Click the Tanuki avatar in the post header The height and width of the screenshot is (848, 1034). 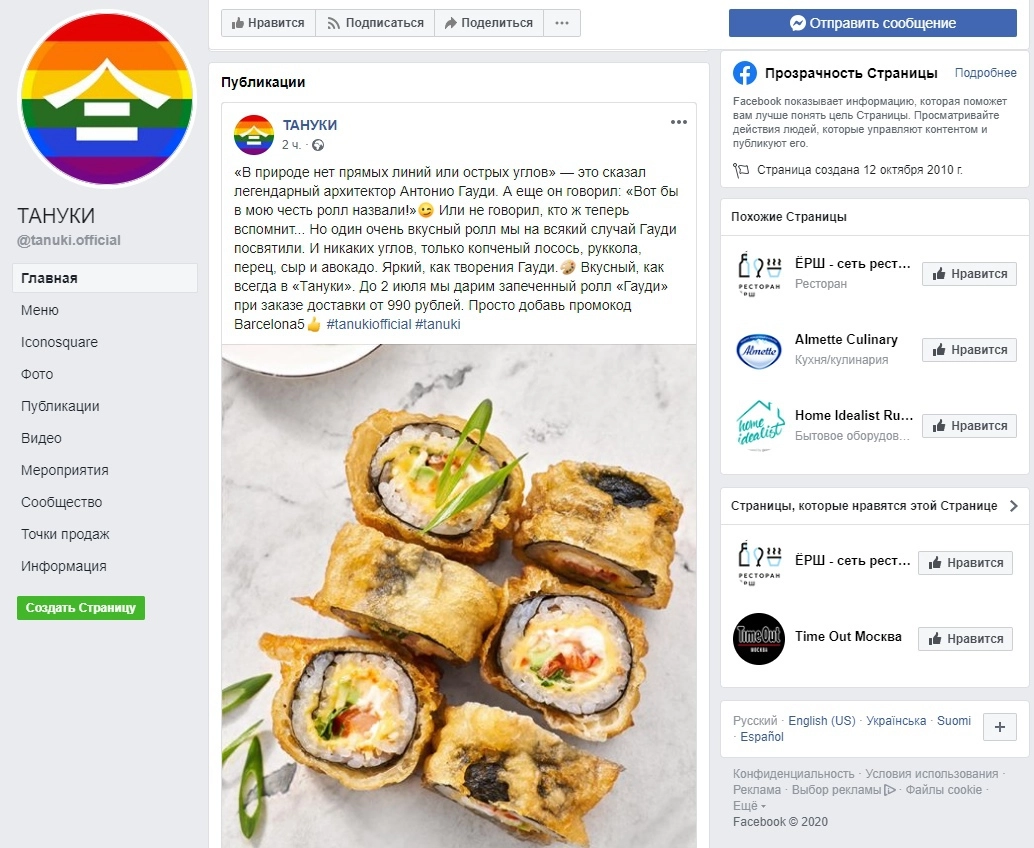tap(254, 135)
